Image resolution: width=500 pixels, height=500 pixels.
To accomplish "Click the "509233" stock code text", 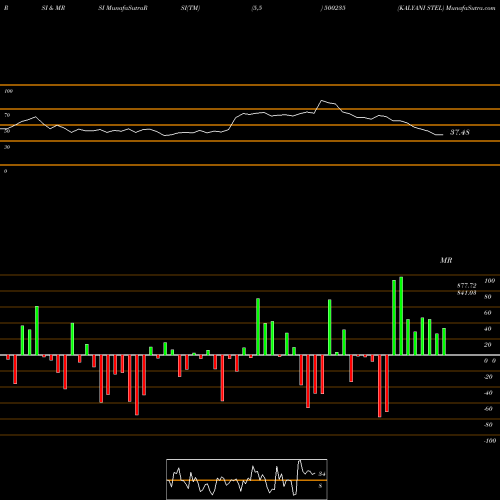I will [x=334, y=8].
